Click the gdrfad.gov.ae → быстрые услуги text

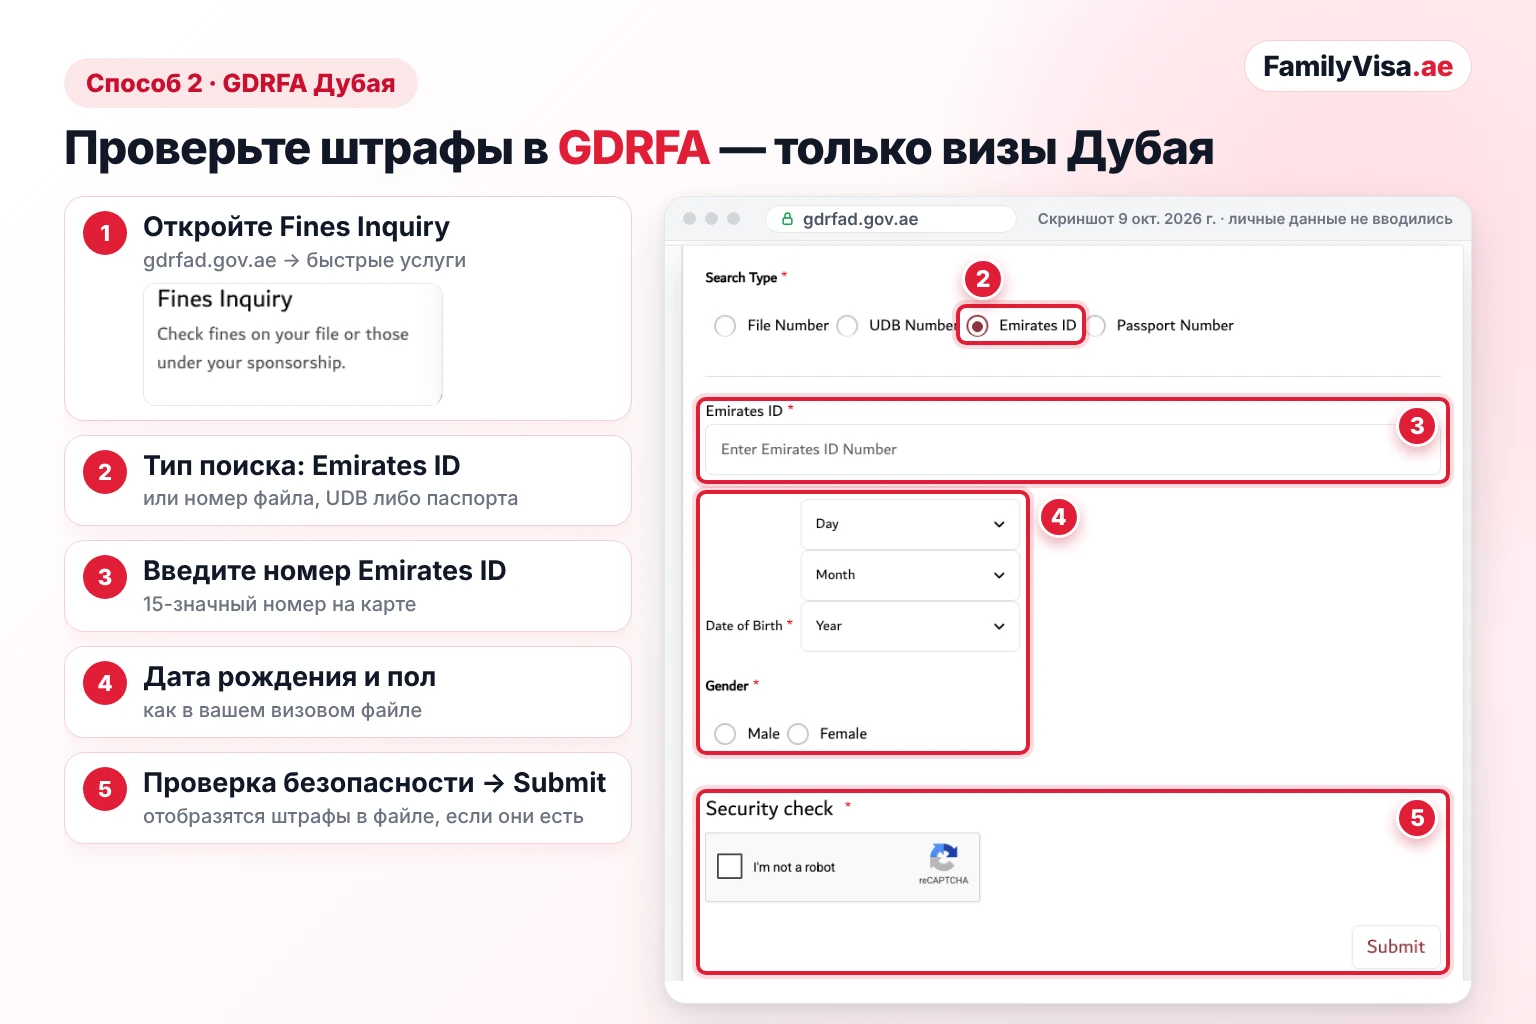(304, 261)
